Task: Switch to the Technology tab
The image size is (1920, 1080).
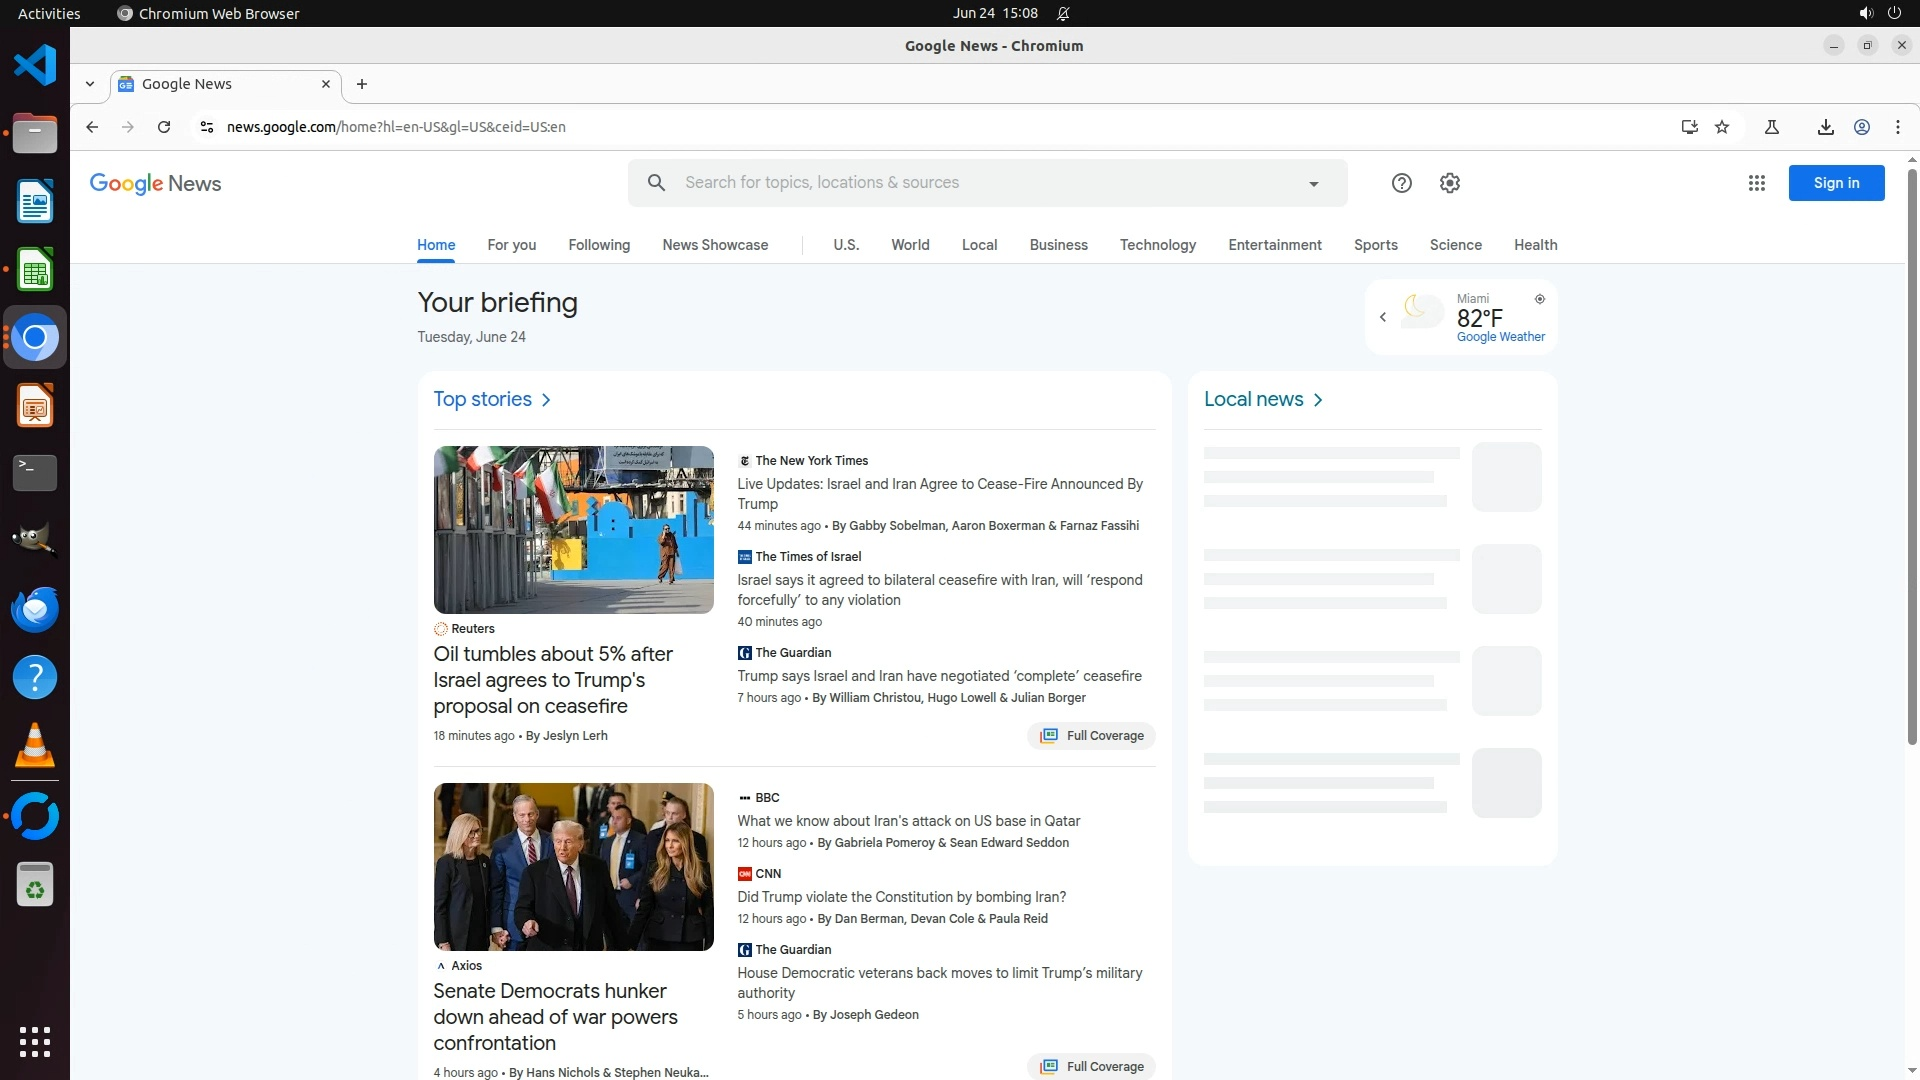Action: pos(1157,245)
